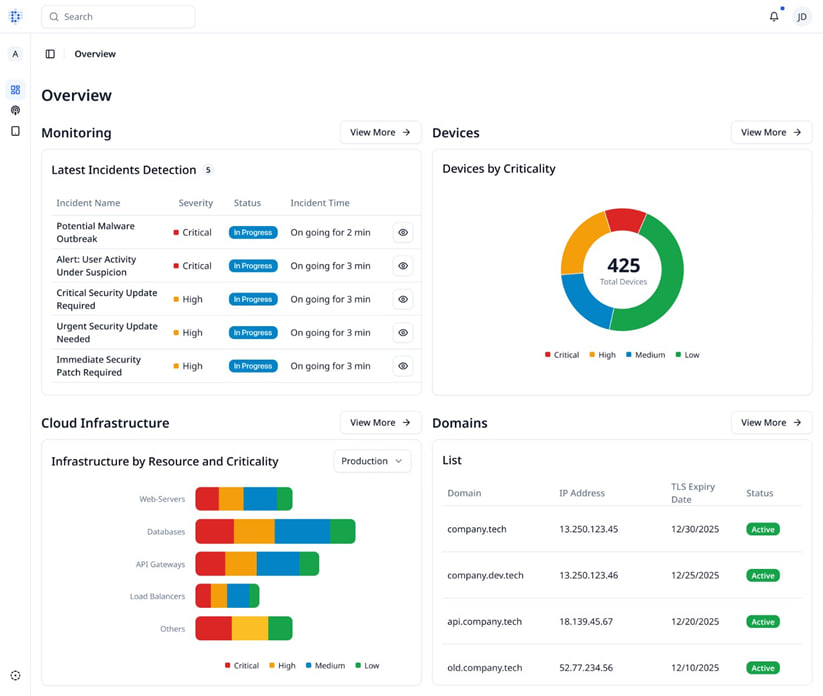Image resolution: width=823 pixels, height=696 pixels.
Task: Open settings gear at sidebar bottom
Action: coord(15,676)
